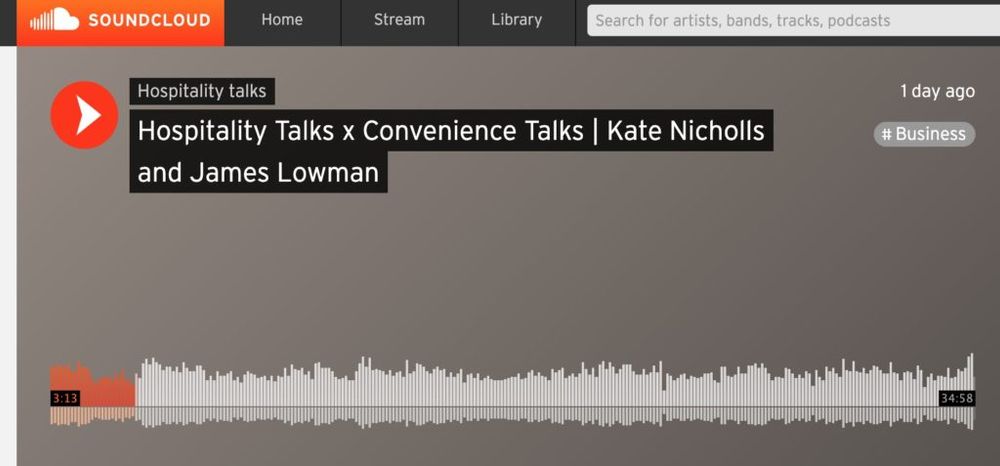Image resolution: width=1000 pixels, height=466 pixels.
Task: Open the Home tab
Action: (282, 20)
